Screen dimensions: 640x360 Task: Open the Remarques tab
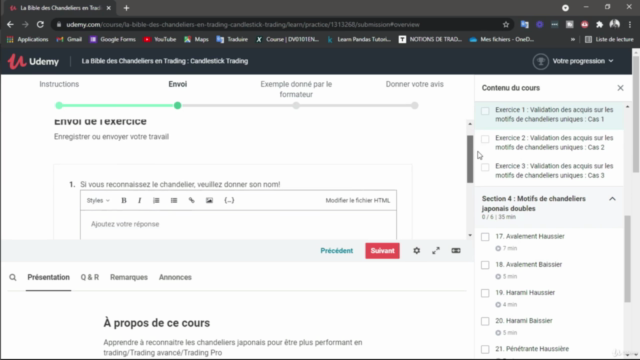click(x=129, y=278)
